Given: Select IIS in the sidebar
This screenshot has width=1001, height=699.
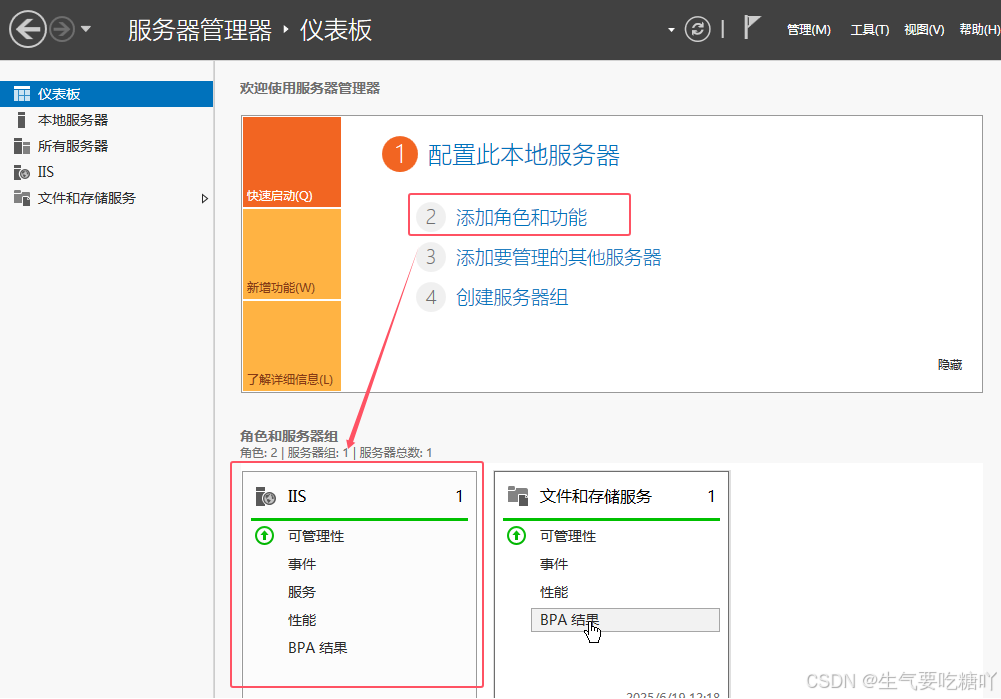Looking at the screenshot, I should tap(107, 172).
